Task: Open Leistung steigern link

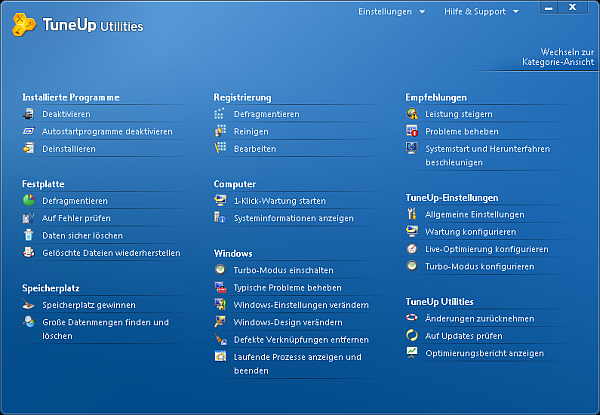Action: pos(459,114)
